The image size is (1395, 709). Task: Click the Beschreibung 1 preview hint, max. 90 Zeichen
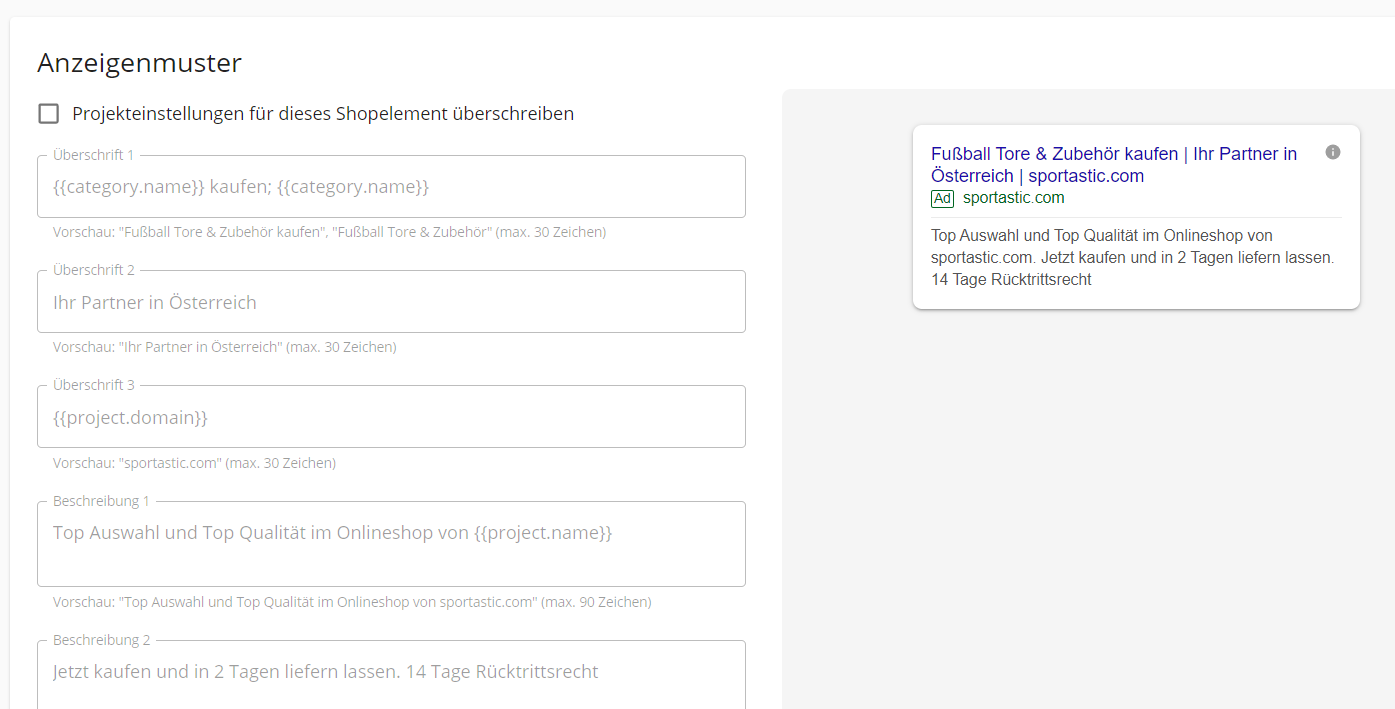(352, 602)
